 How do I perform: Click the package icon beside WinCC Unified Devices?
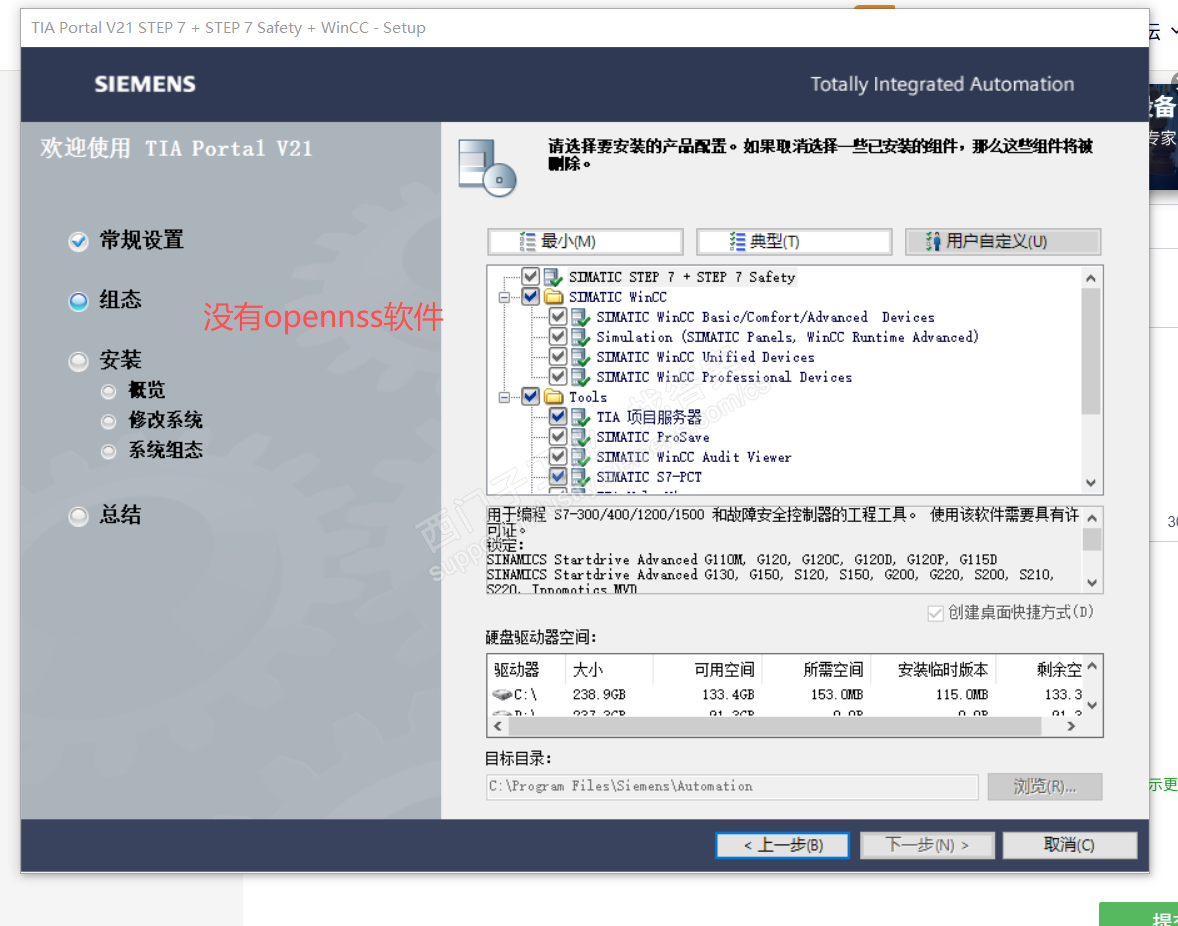click(581, 357)
